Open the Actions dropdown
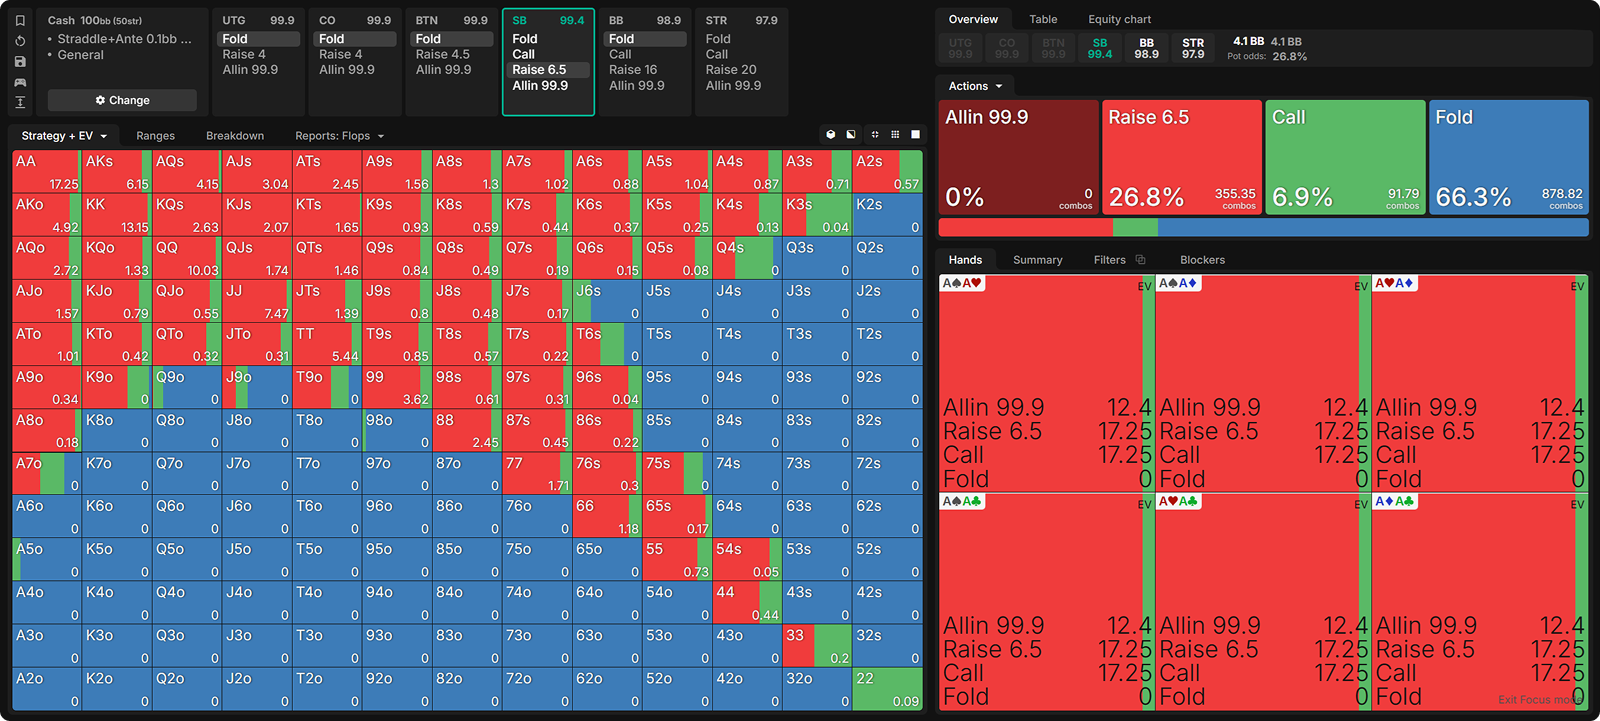Viewport: 1600px width, 721px height. (x=975, y=86)
